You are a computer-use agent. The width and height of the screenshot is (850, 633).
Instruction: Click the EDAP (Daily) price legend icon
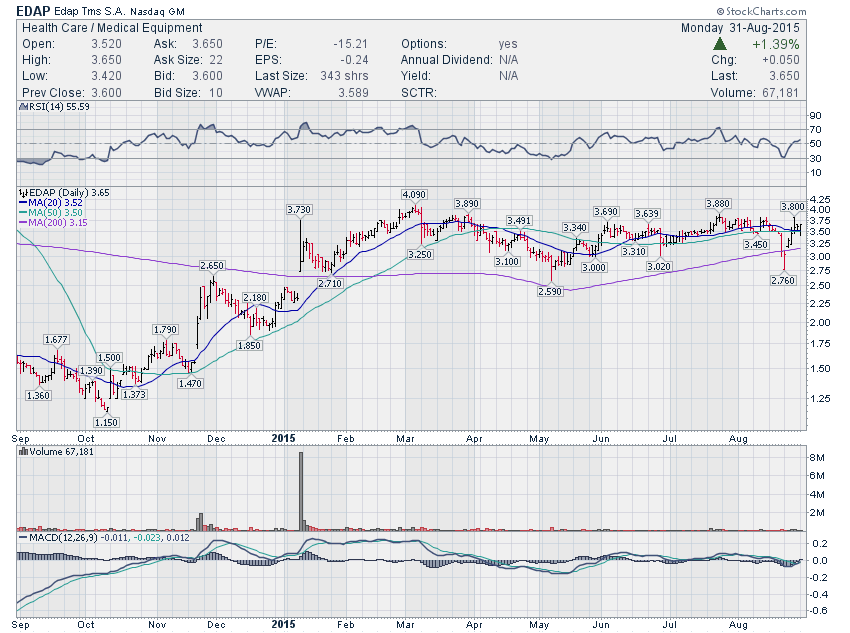pos(23,192)
